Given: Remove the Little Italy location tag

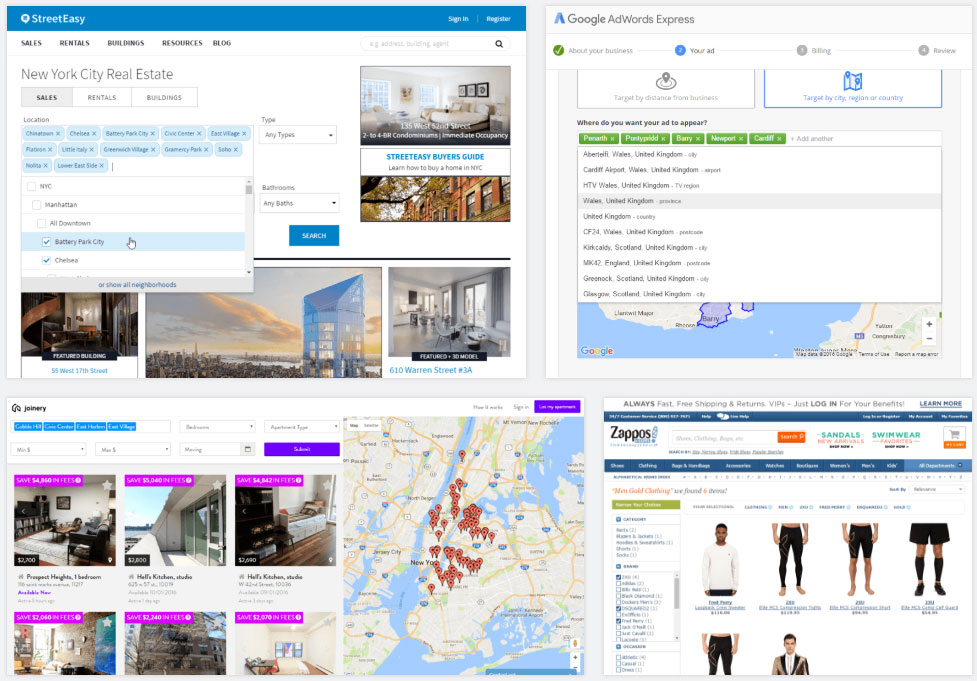Looking at the screenshot, I should [92, 150].
